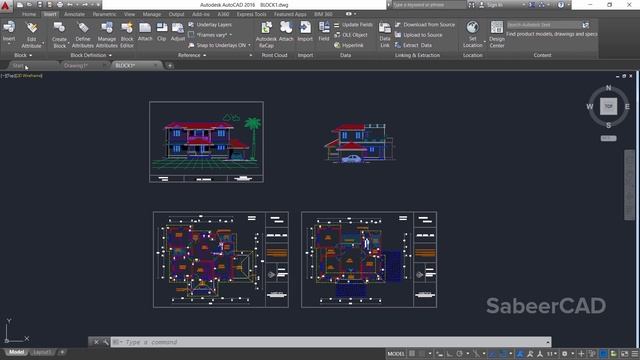Open the AutoCAD application menu logo
640x360 pixels.
pos(5,6)
